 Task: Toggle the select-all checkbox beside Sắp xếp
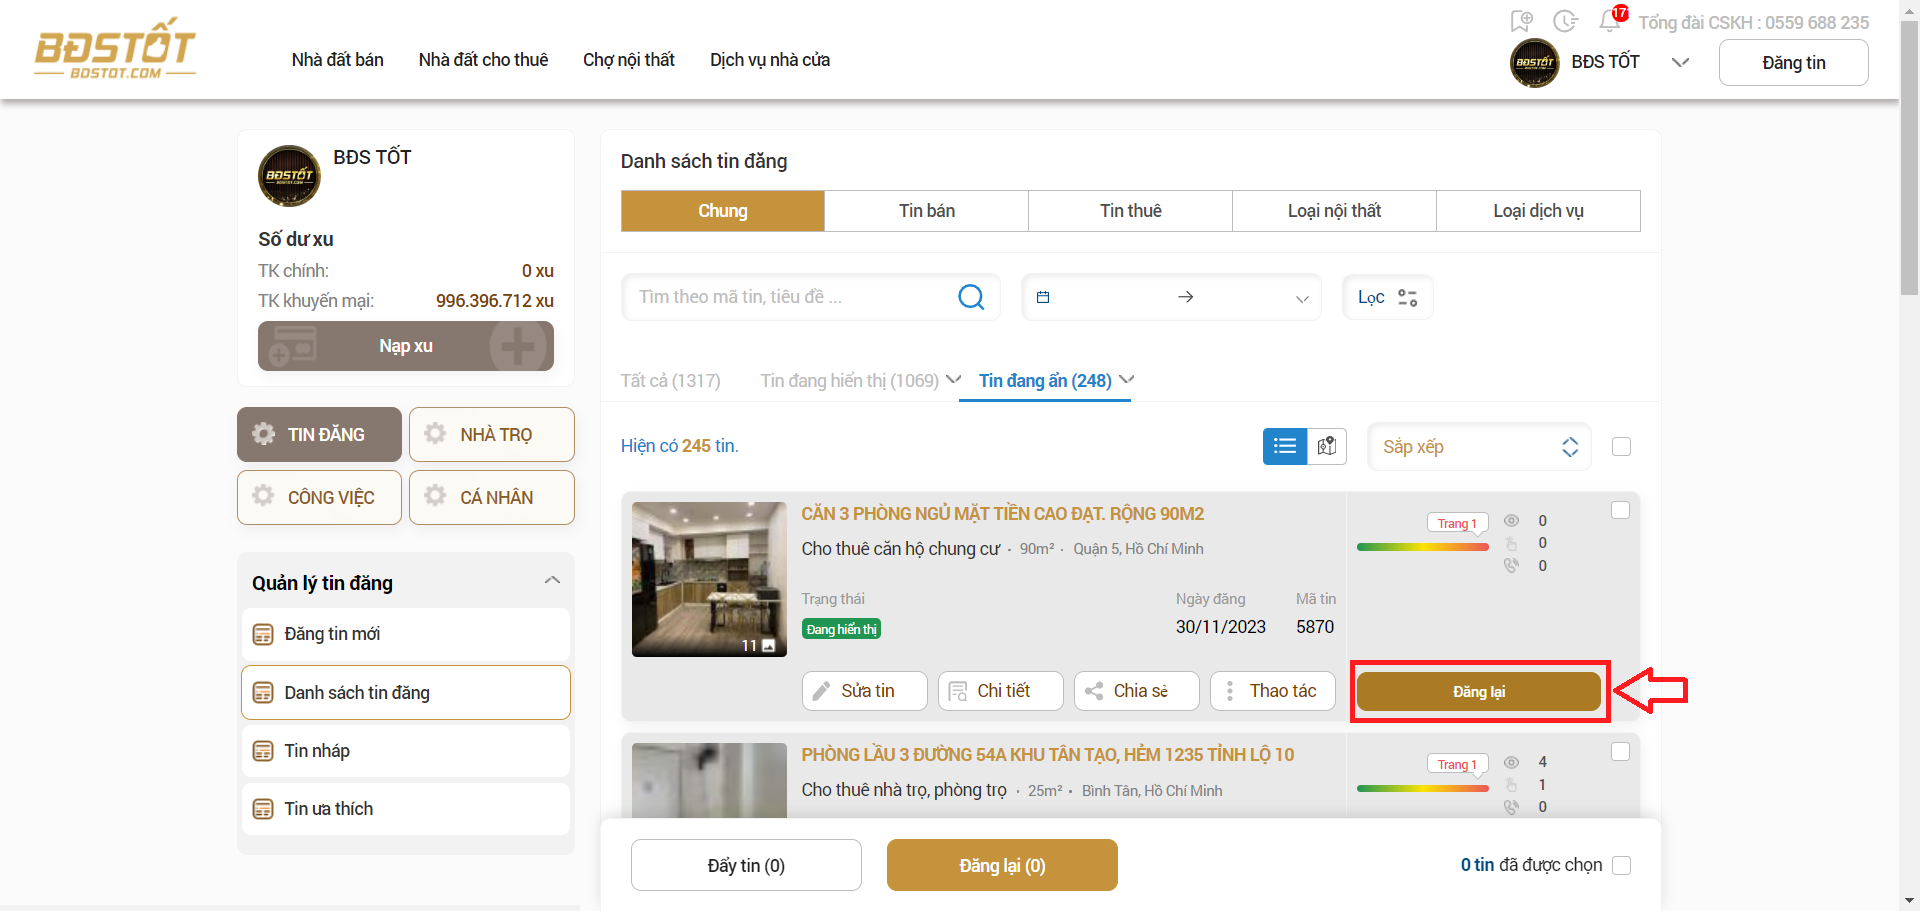coord(1621,446)
